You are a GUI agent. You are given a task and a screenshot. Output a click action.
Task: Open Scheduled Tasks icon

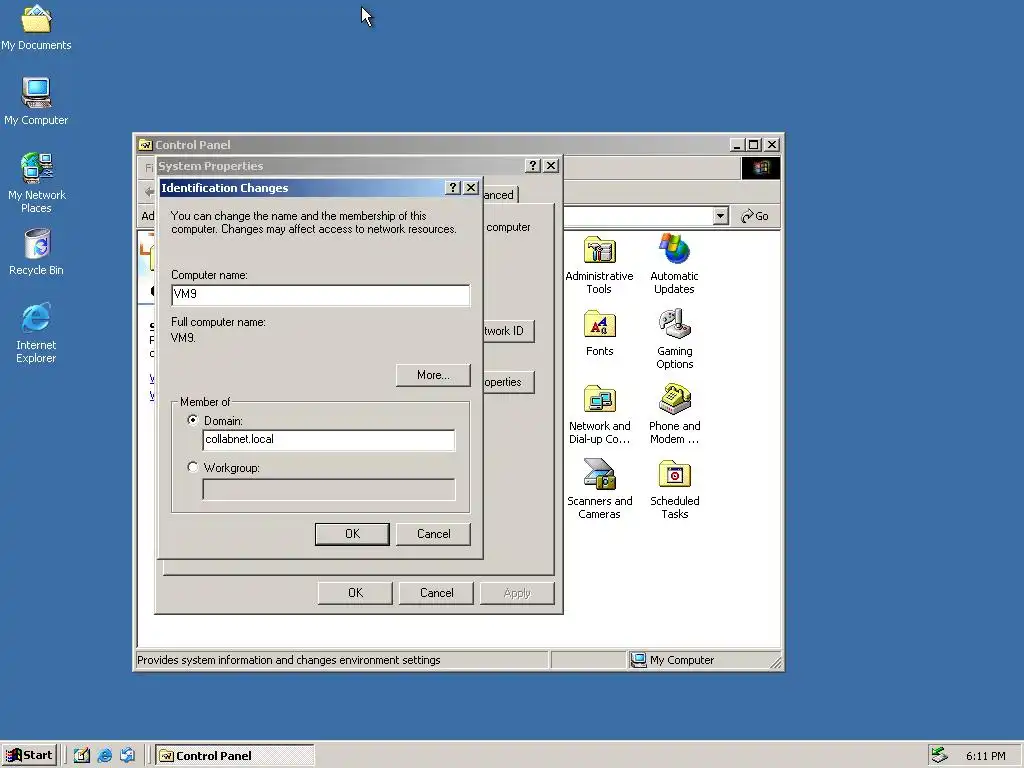click(675, 489)
